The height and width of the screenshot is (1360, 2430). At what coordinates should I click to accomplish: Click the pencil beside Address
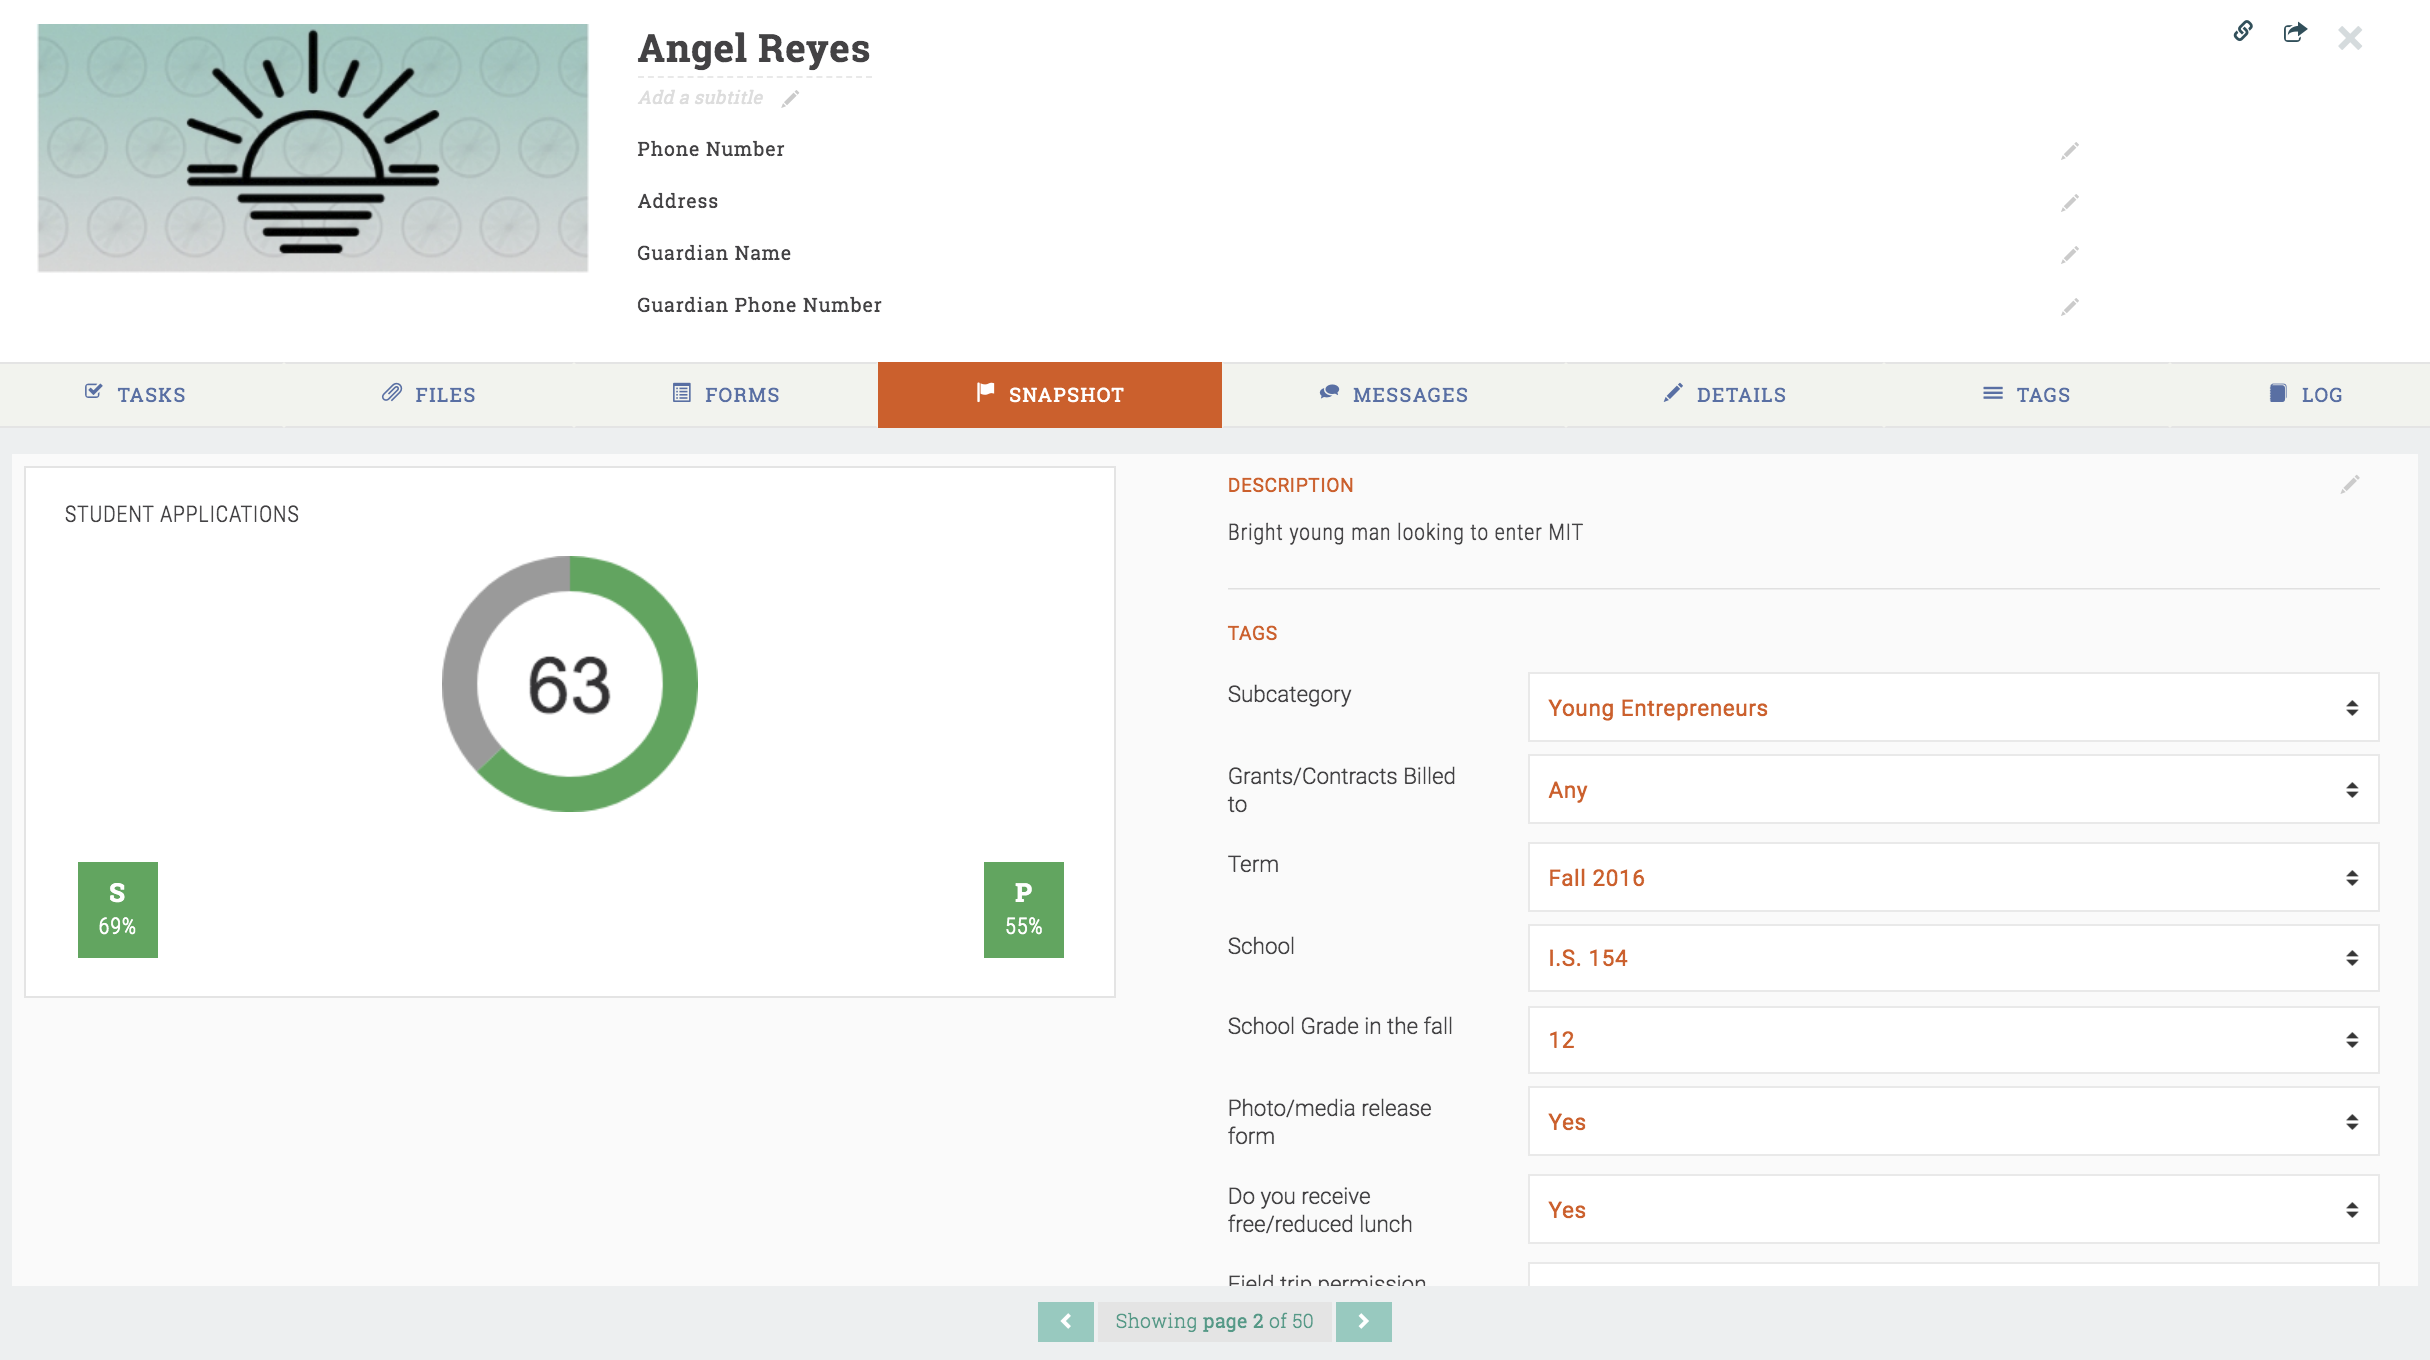click(x=2070, y=203)
